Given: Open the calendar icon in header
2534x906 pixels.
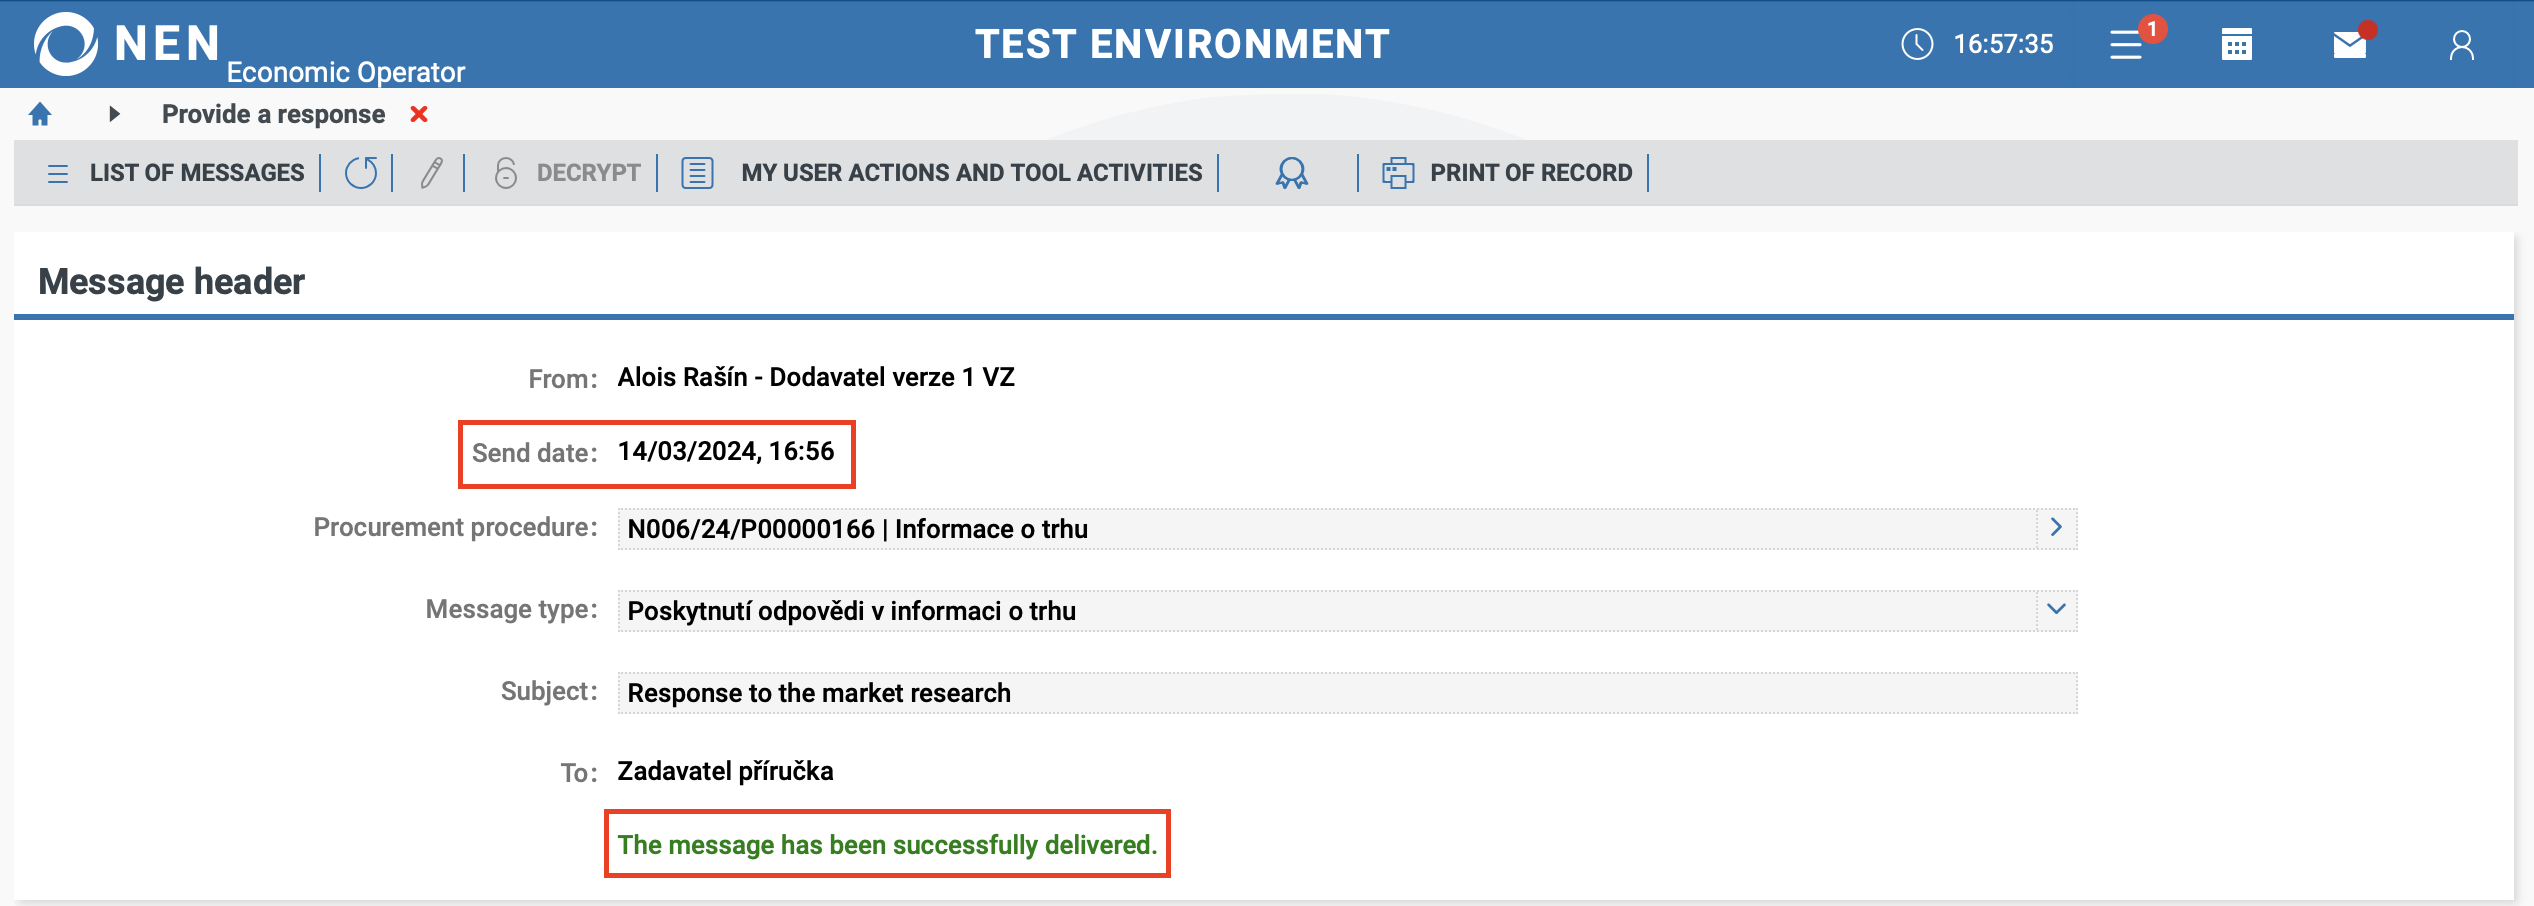Looking at the screenshot, I should point(2237,45).
